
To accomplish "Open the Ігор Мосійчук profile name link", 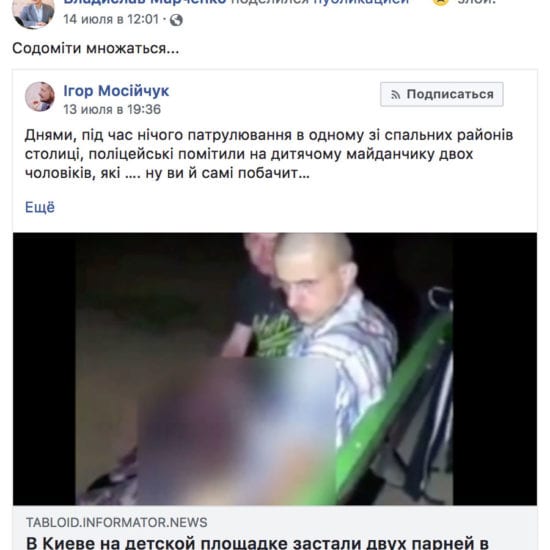I will pyautogui.click(x=116, y=91).
